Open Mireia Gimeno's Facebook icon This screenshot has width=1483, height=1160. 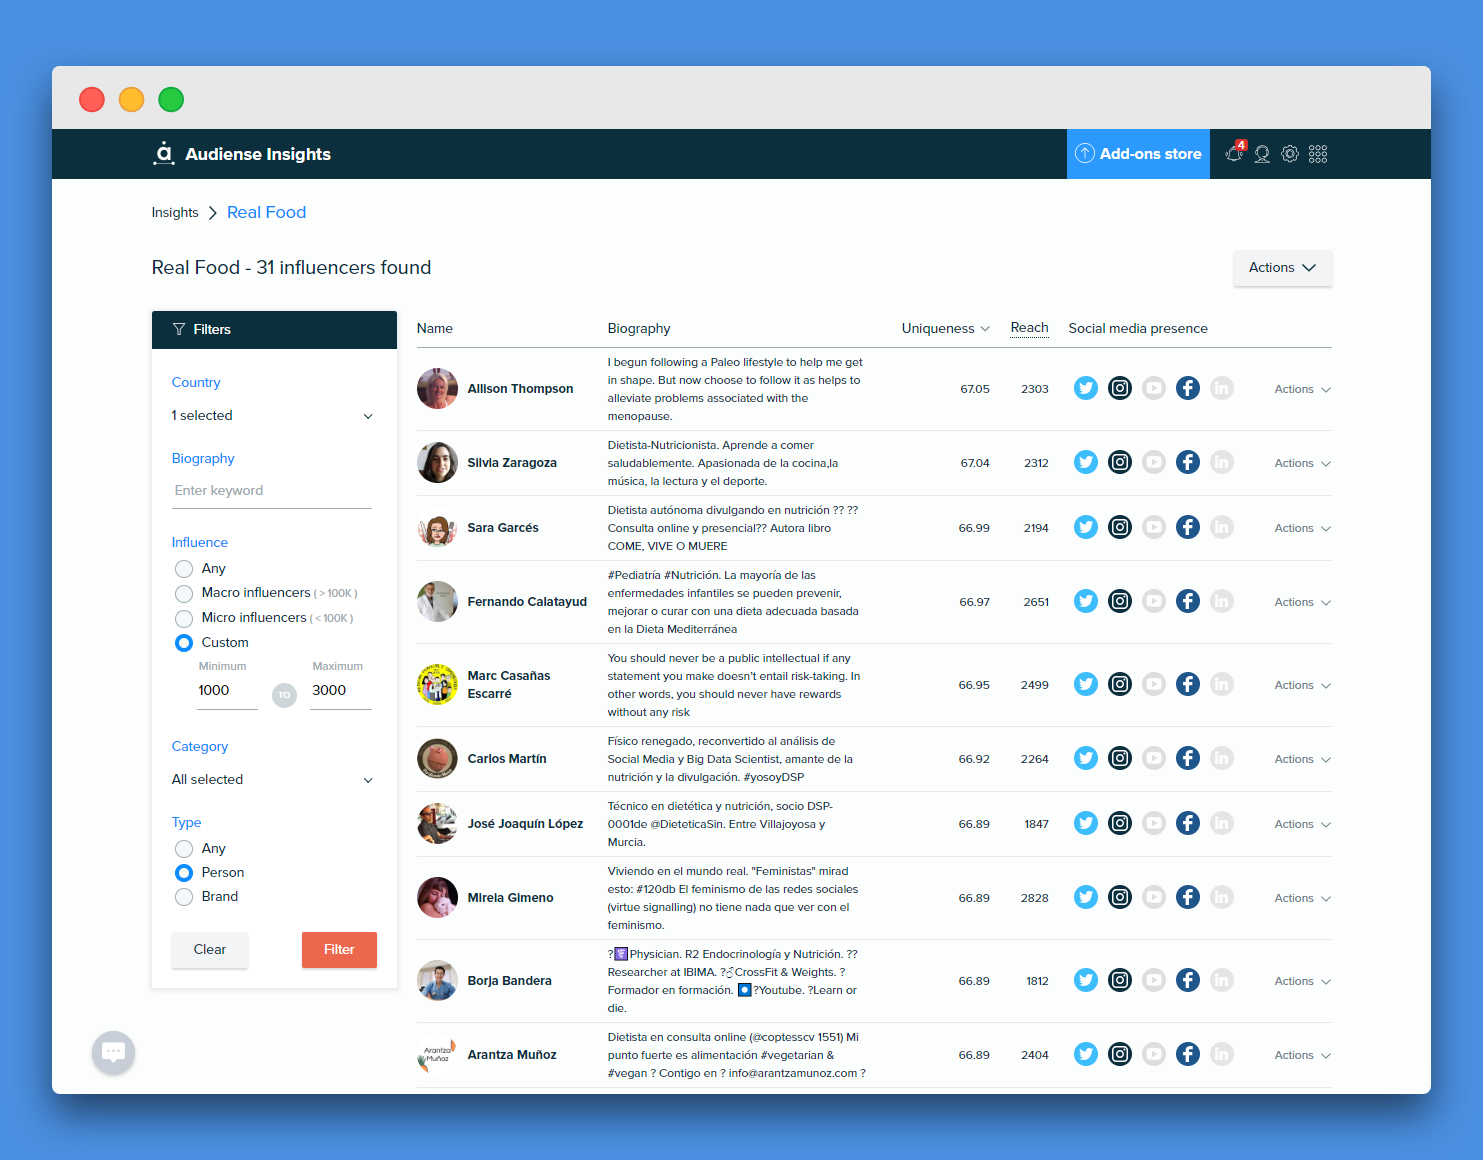click(1188, 897)
